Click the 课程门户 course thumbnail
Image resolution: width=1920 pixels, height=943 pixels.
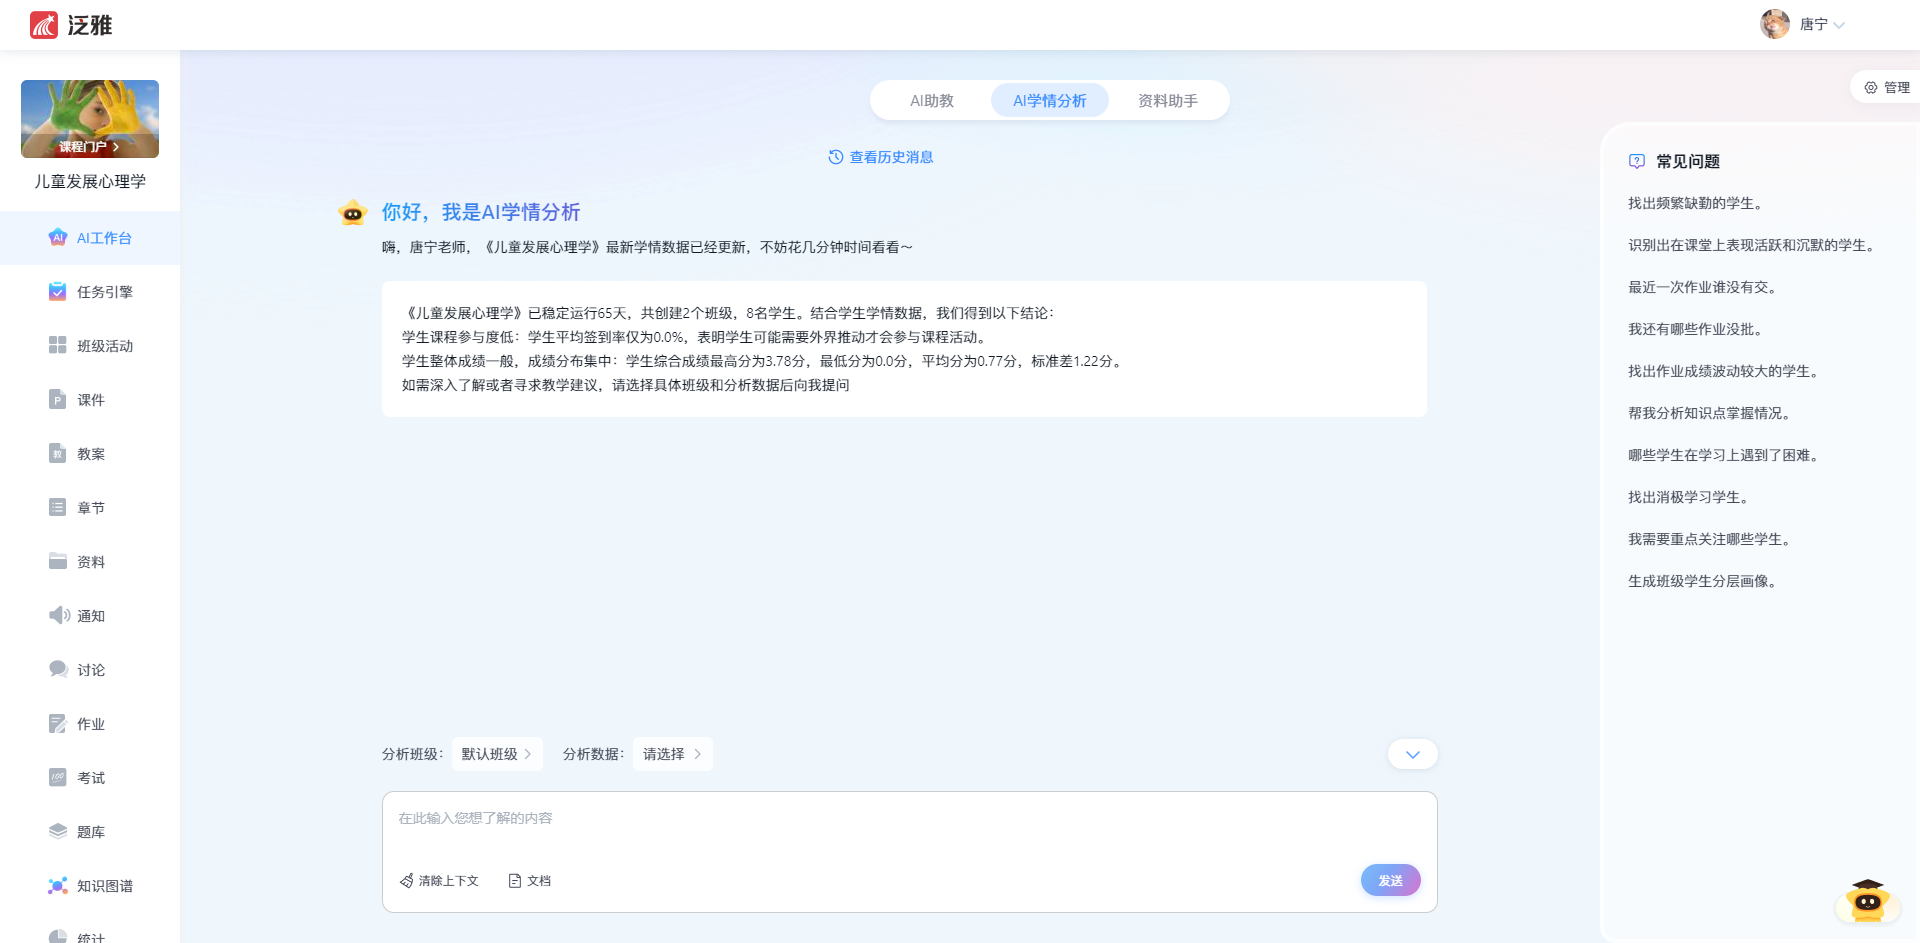pyautogui.click(x=90, y=119)
